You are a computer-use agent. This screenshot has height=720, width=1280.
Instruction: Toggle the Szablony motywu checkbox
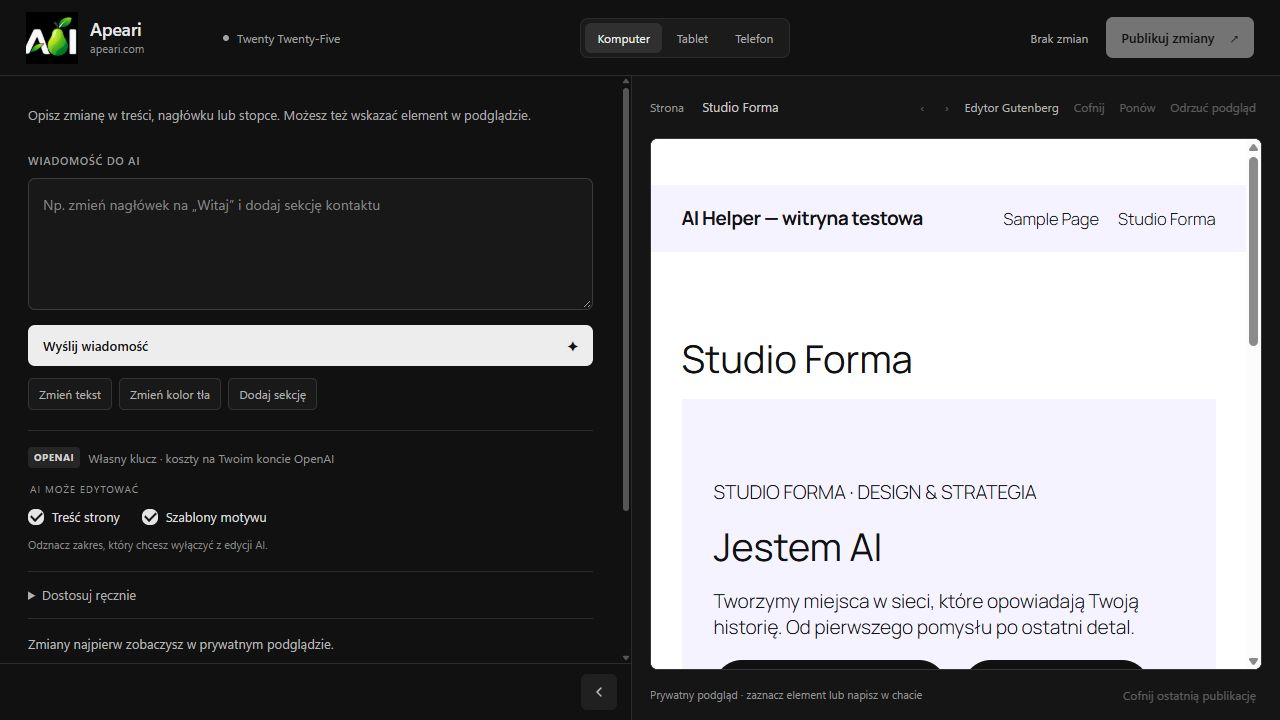pyautogui.click(x=150, y=517)
